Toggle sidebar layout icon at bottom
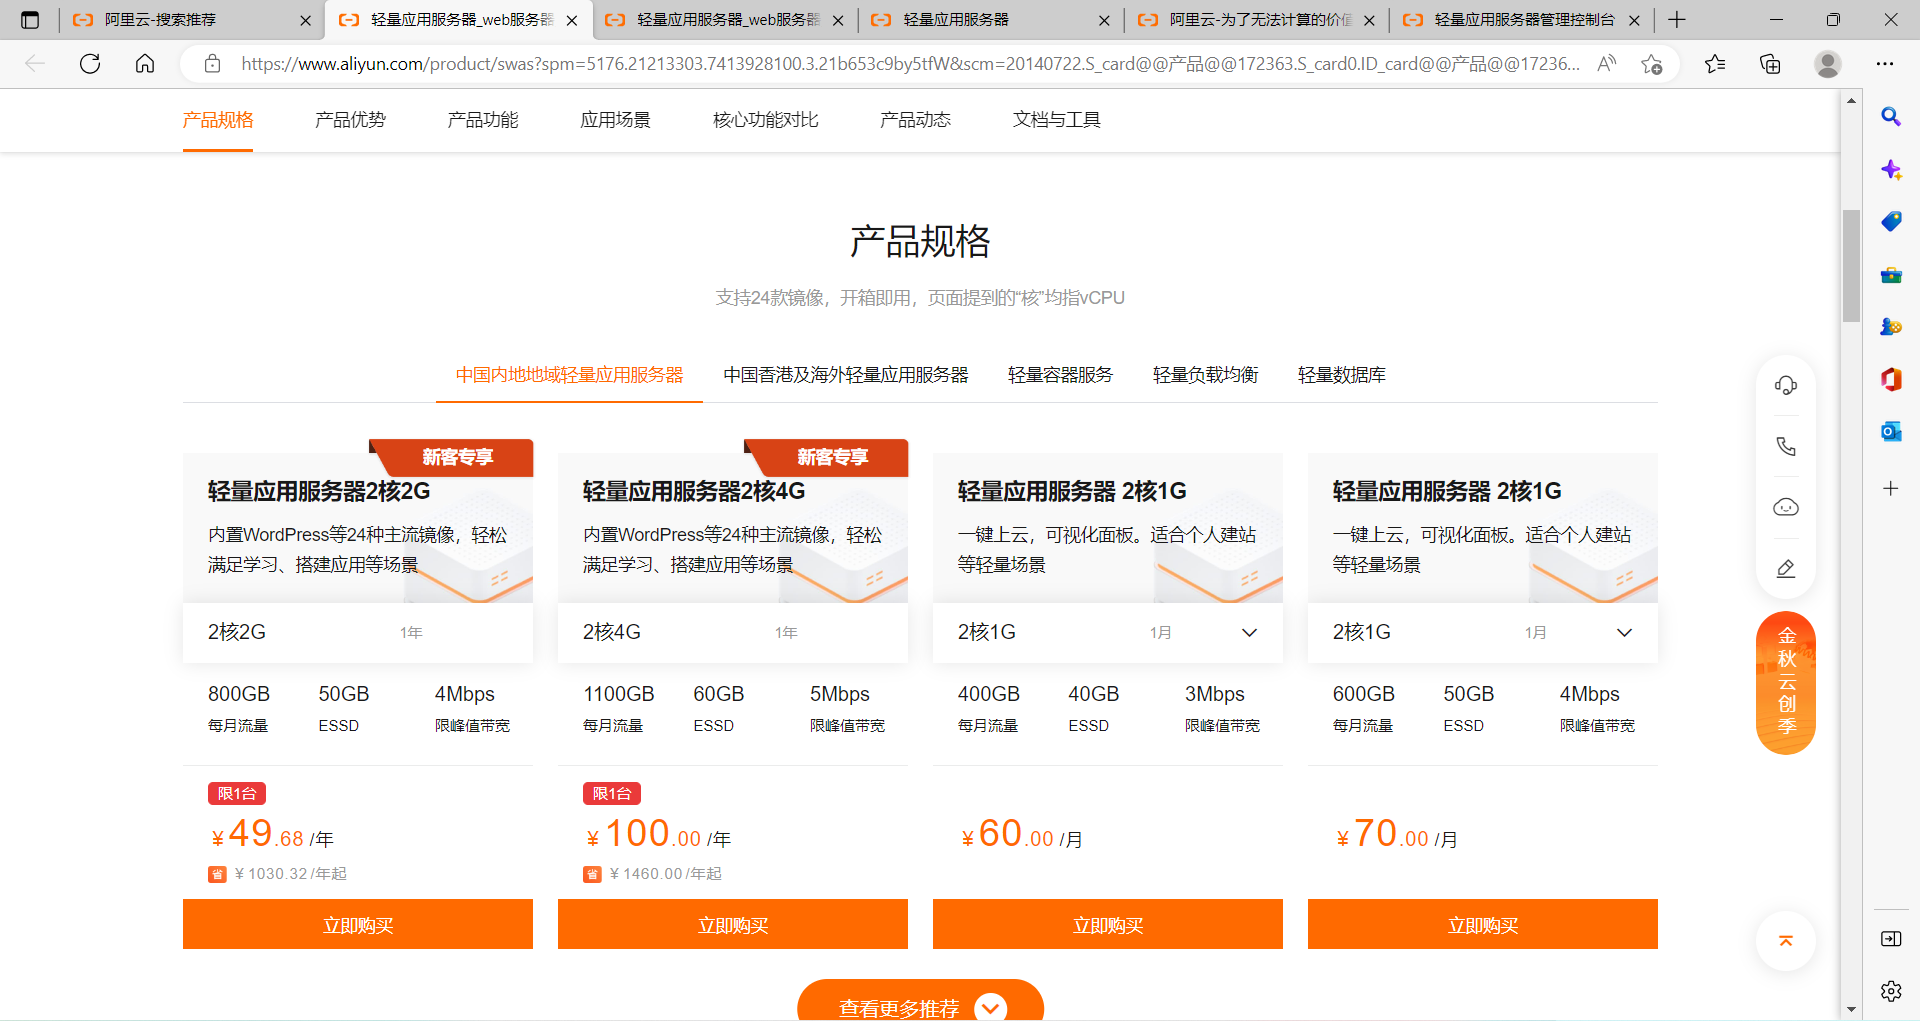Viewport: 1920px width, 1021px height. point(1891,938)
